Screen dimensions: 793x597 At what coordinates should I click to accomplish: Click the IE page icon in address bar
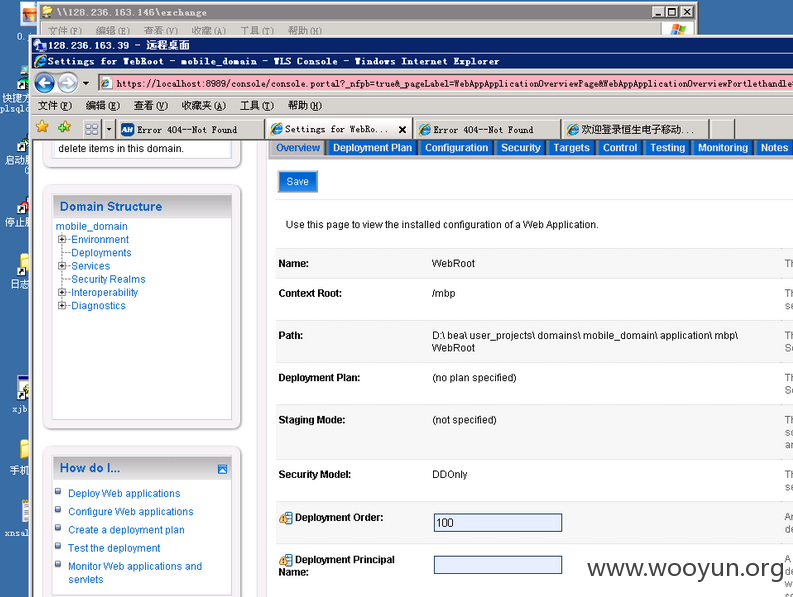106,83
